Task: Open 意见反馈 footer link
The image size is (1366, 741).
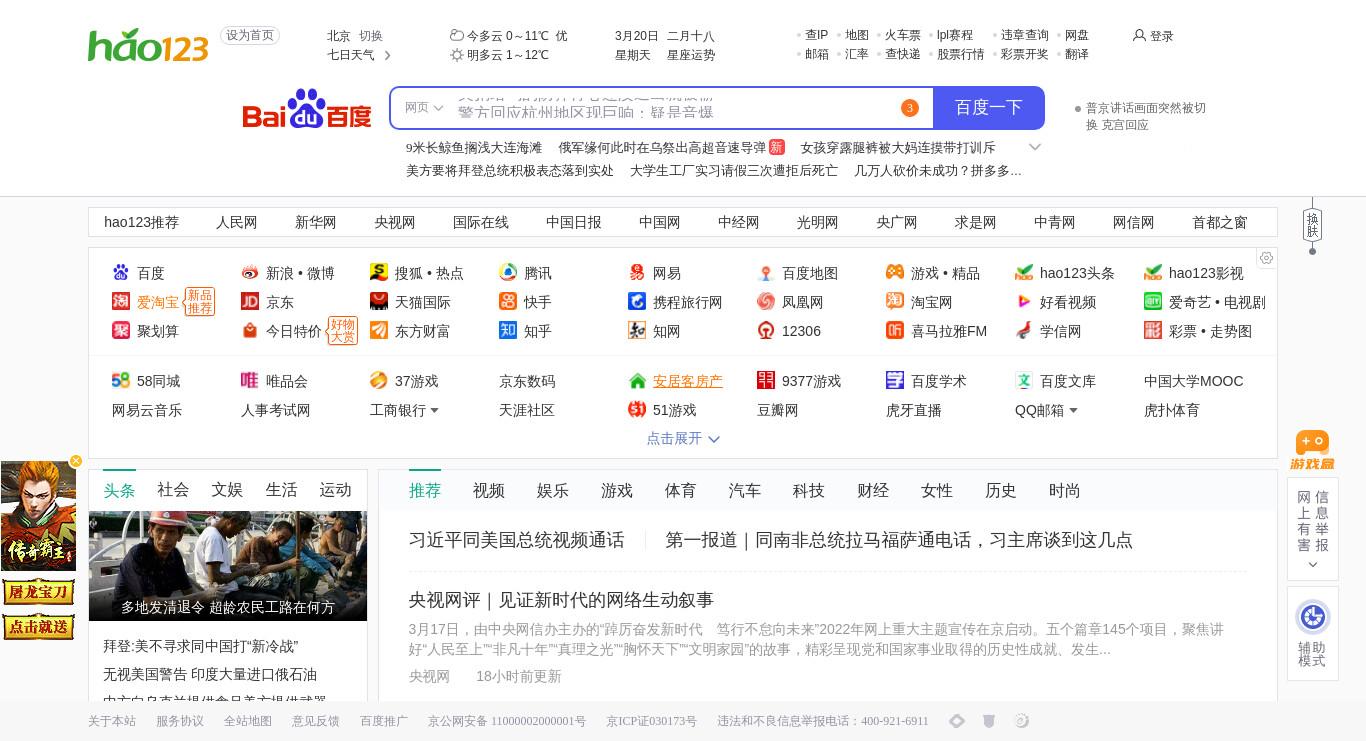Action: (x=316, y=721)
